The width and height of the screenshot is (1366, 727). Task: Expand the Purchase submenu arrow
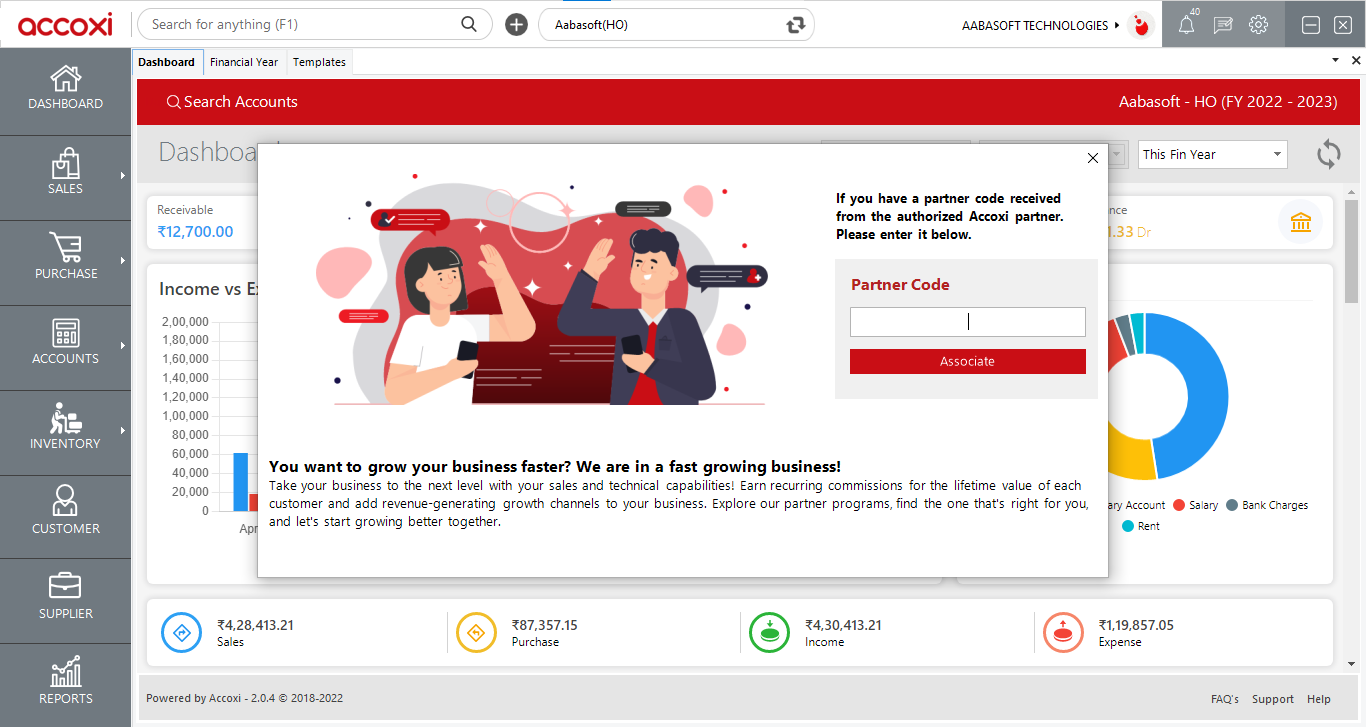coord(123,260)
